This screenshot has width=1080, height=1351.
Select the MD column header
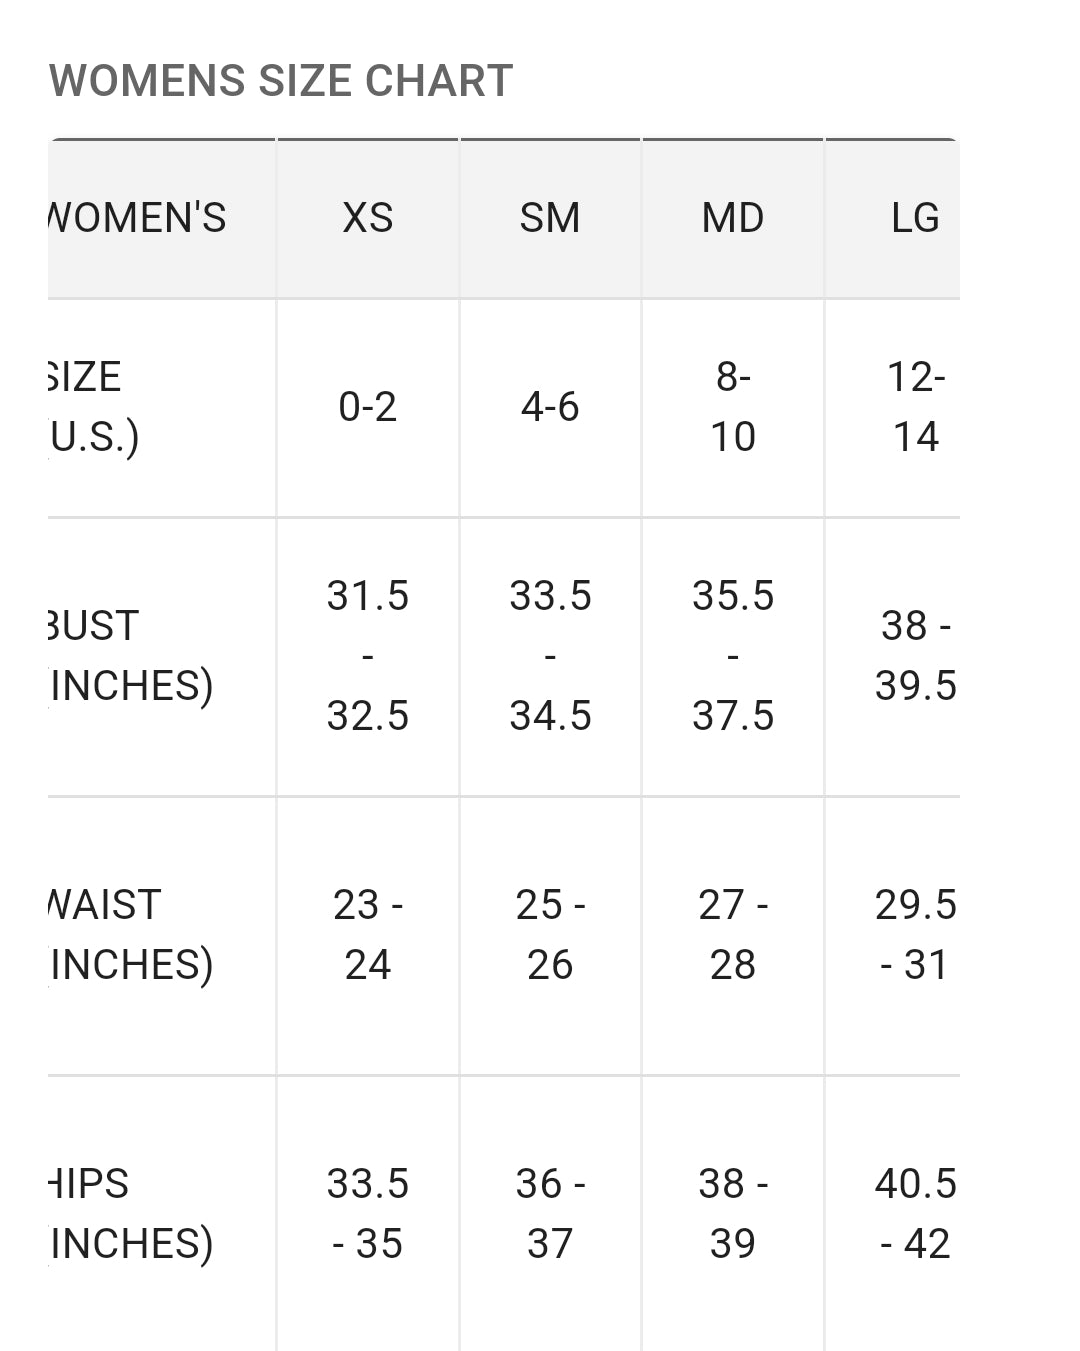click(733, 218)
